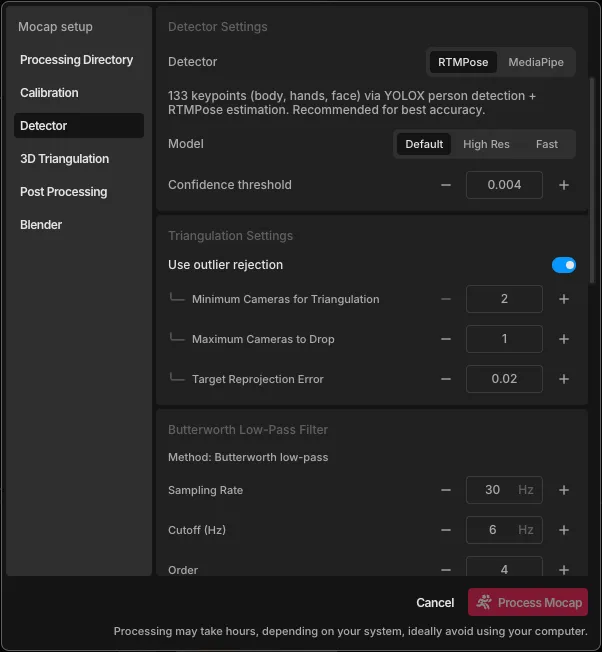This screenshot has height=652, width=602.
Task: Click Target Reprojection Error value field
Action: click(x=504, y=379)
